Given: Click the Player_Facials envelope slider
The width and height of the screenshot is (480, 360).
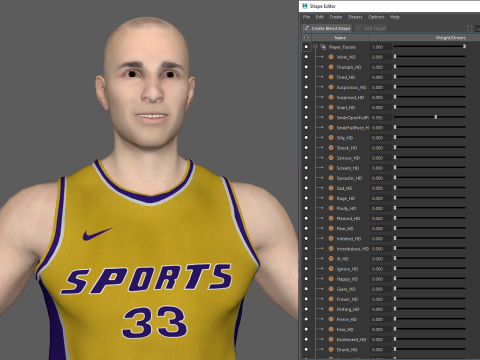Looking at the screenshot, I should pyautogui.click(x=429, y=46).
